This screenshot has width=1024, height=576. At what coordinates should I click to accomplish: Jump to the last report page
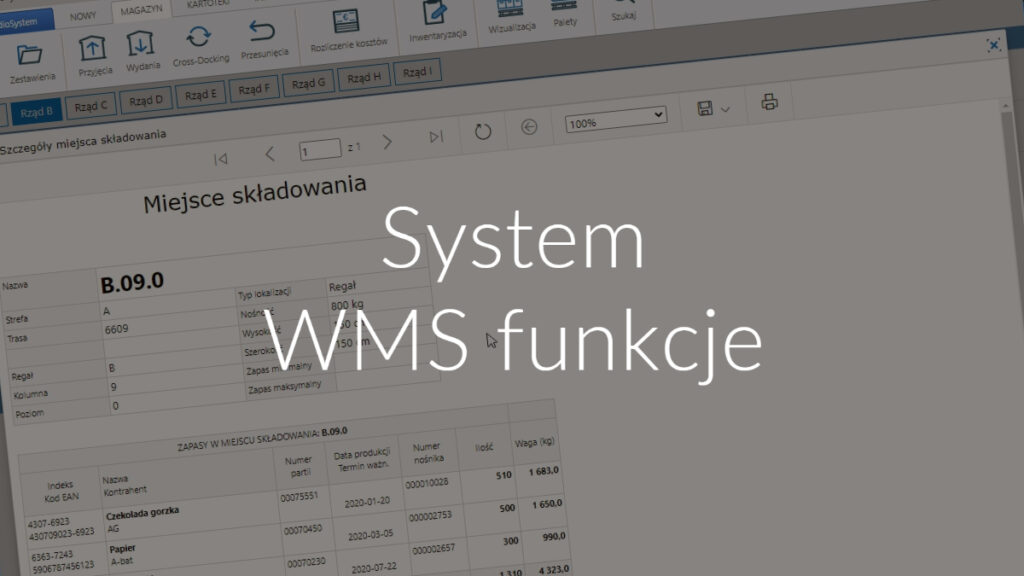pyautogui.click(x=436, y=136)
